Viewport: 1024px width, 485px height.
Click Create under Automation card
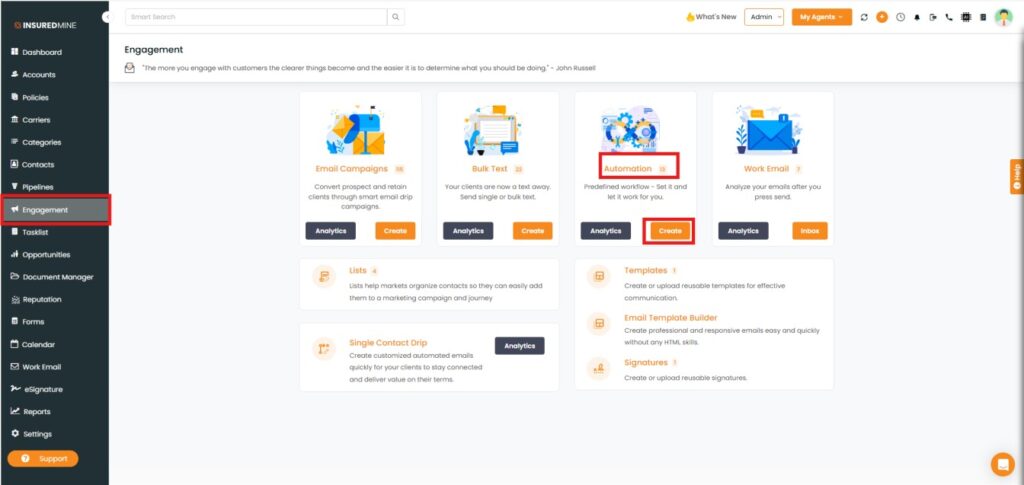coord(670,231)
